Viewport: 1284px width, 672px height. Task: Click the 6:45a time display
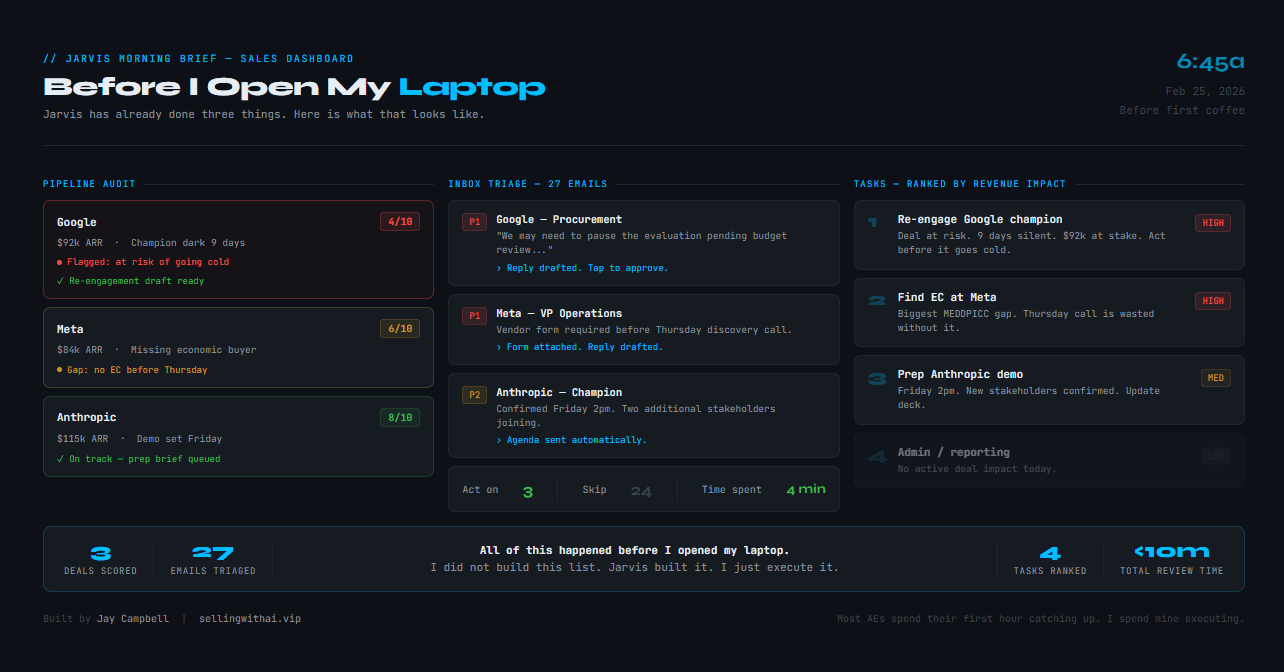[x=1211, y=62]
